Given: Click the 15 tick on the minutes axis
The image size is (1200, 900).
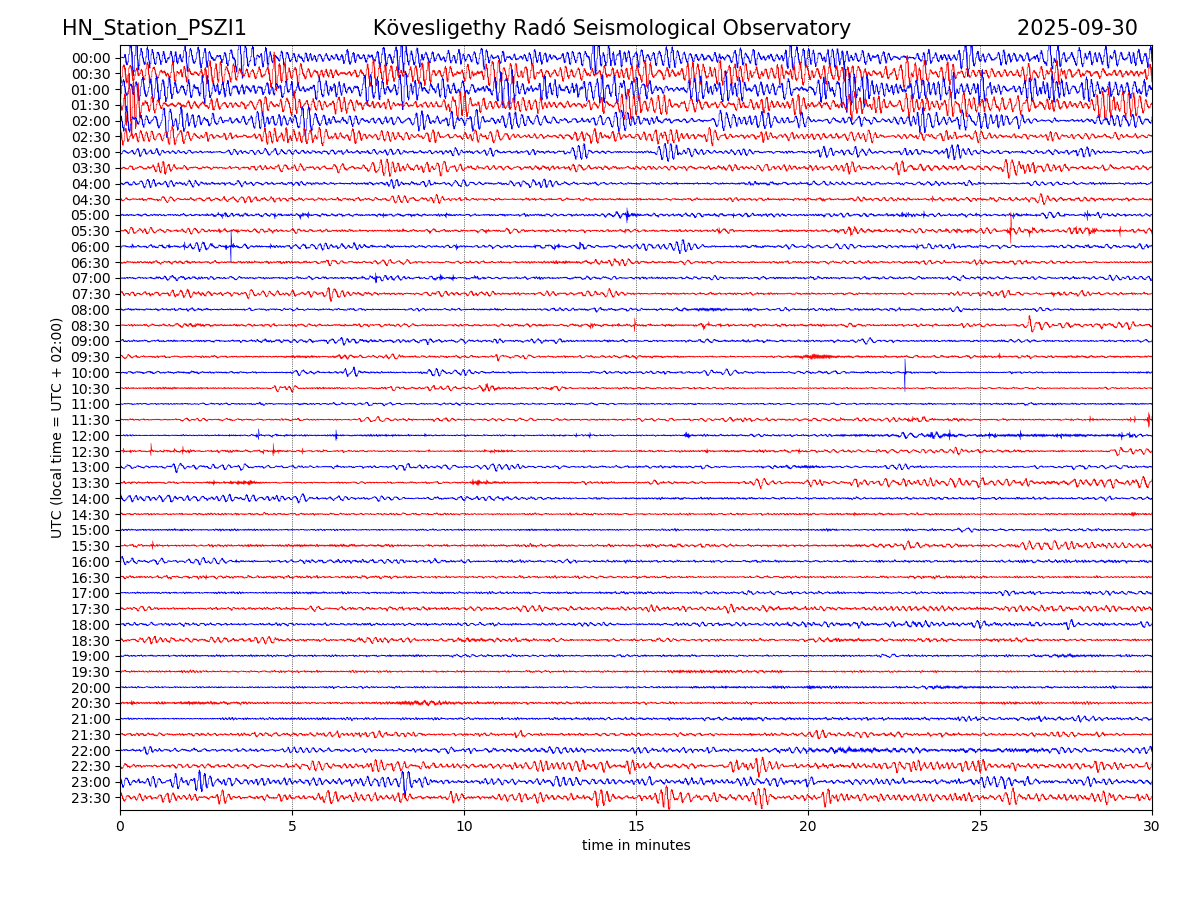Looking at the screenshot, I should (636, 827).
